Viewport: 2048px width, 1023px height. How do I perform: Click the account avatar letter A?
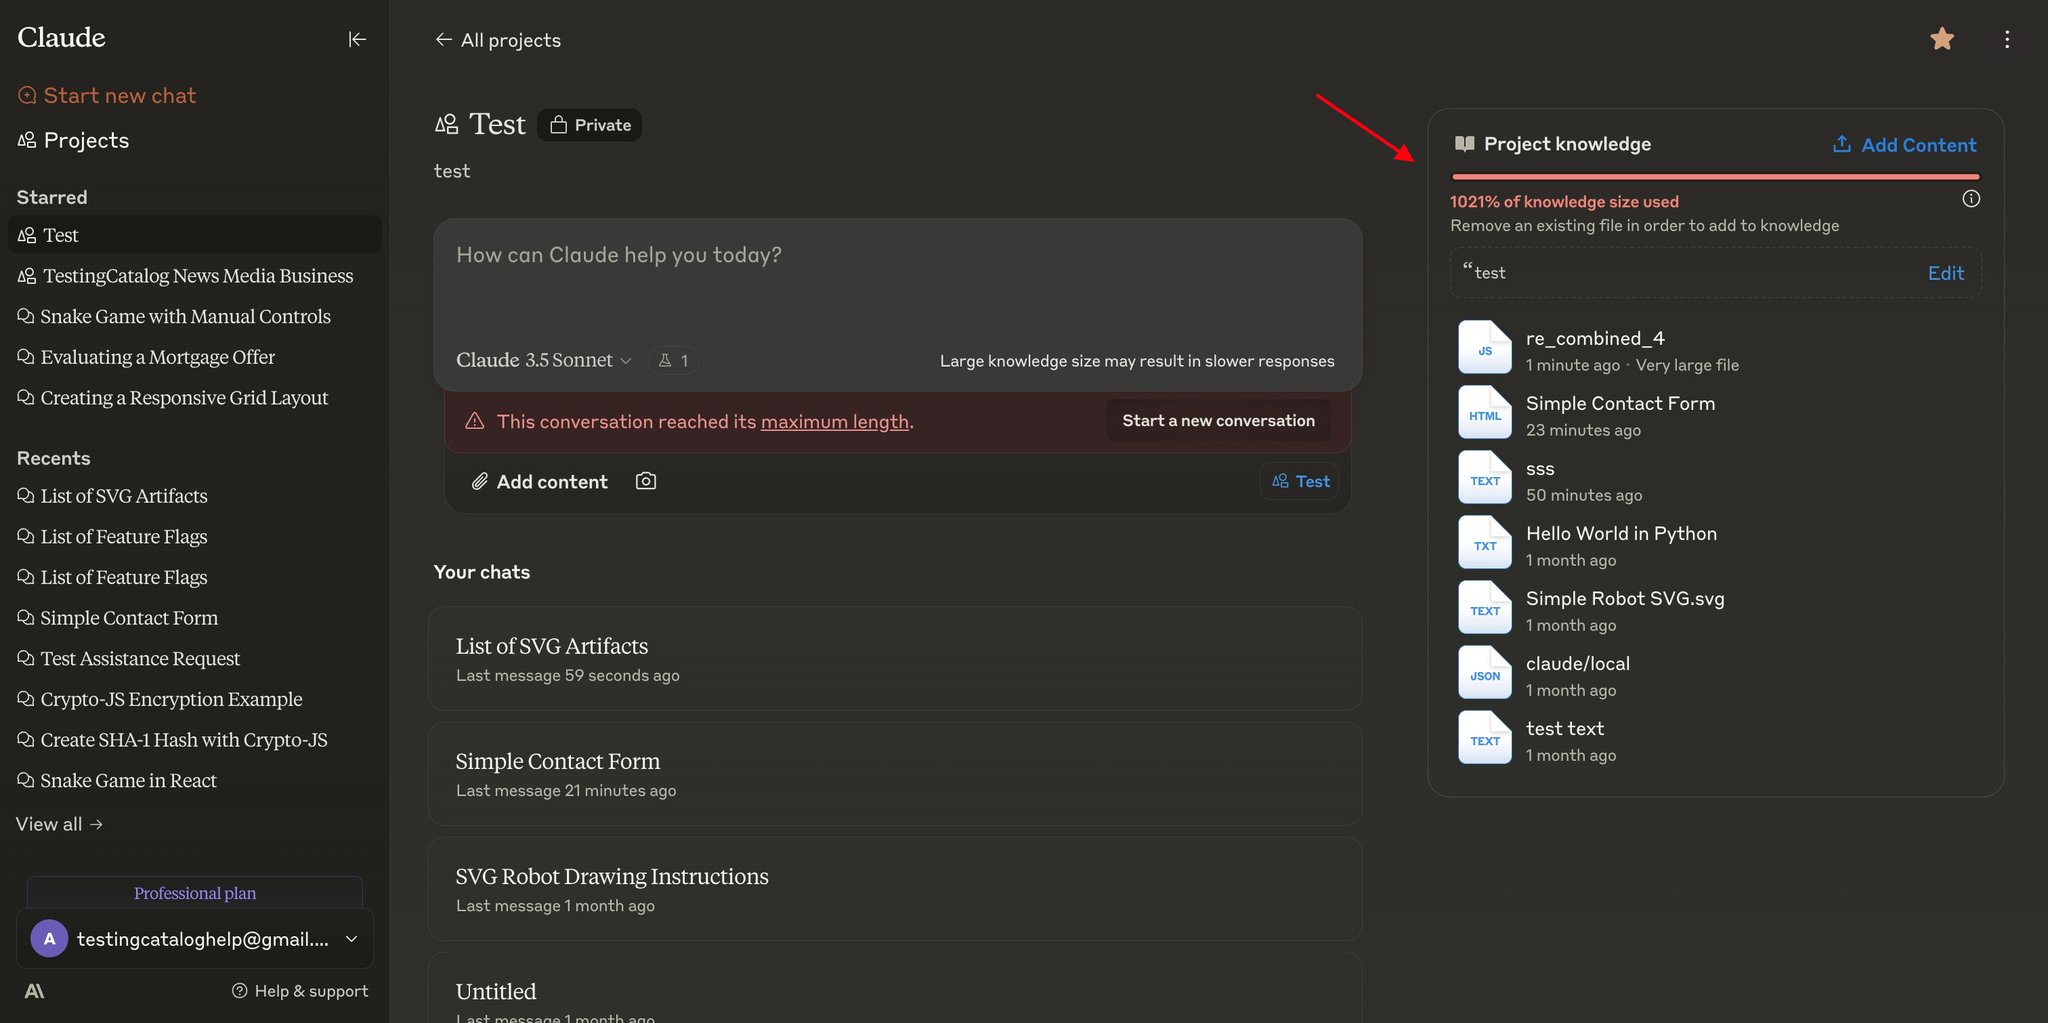coord(49,939)
